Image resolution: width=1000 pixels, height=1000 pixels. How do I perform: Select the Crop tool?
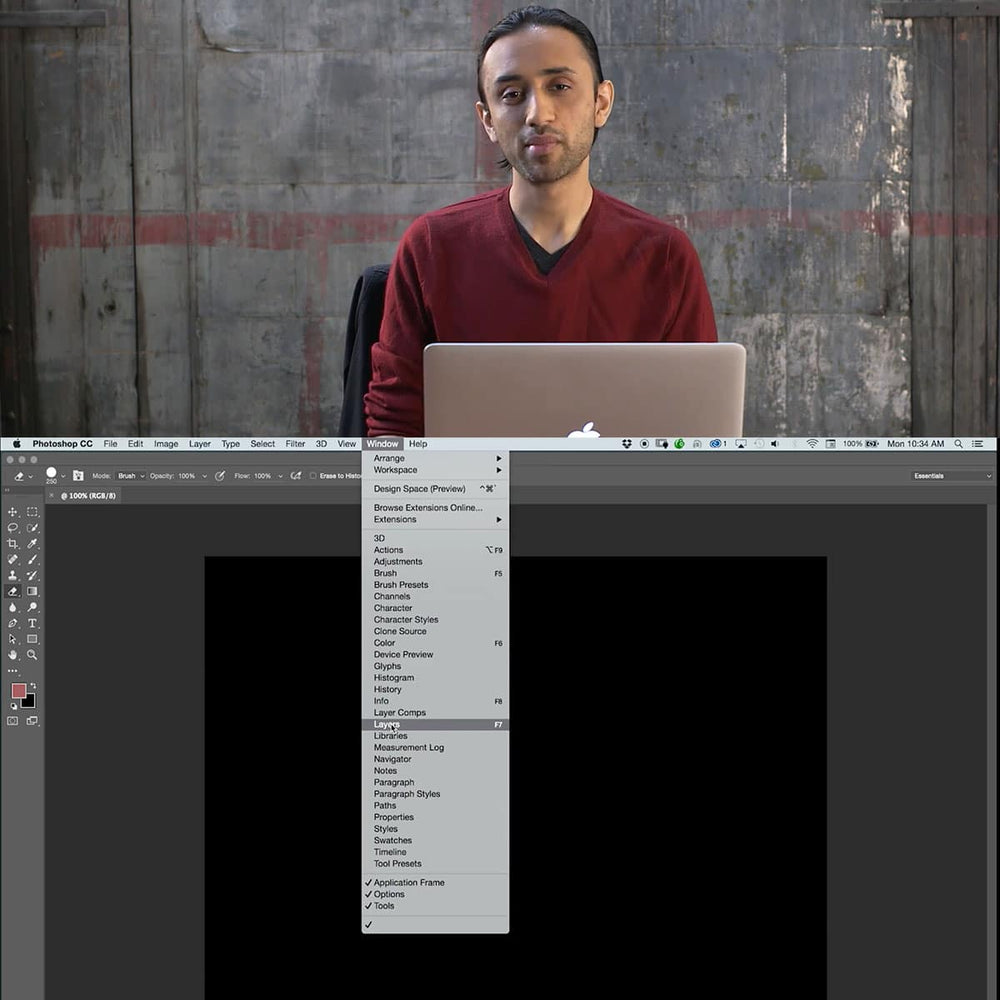13,544
